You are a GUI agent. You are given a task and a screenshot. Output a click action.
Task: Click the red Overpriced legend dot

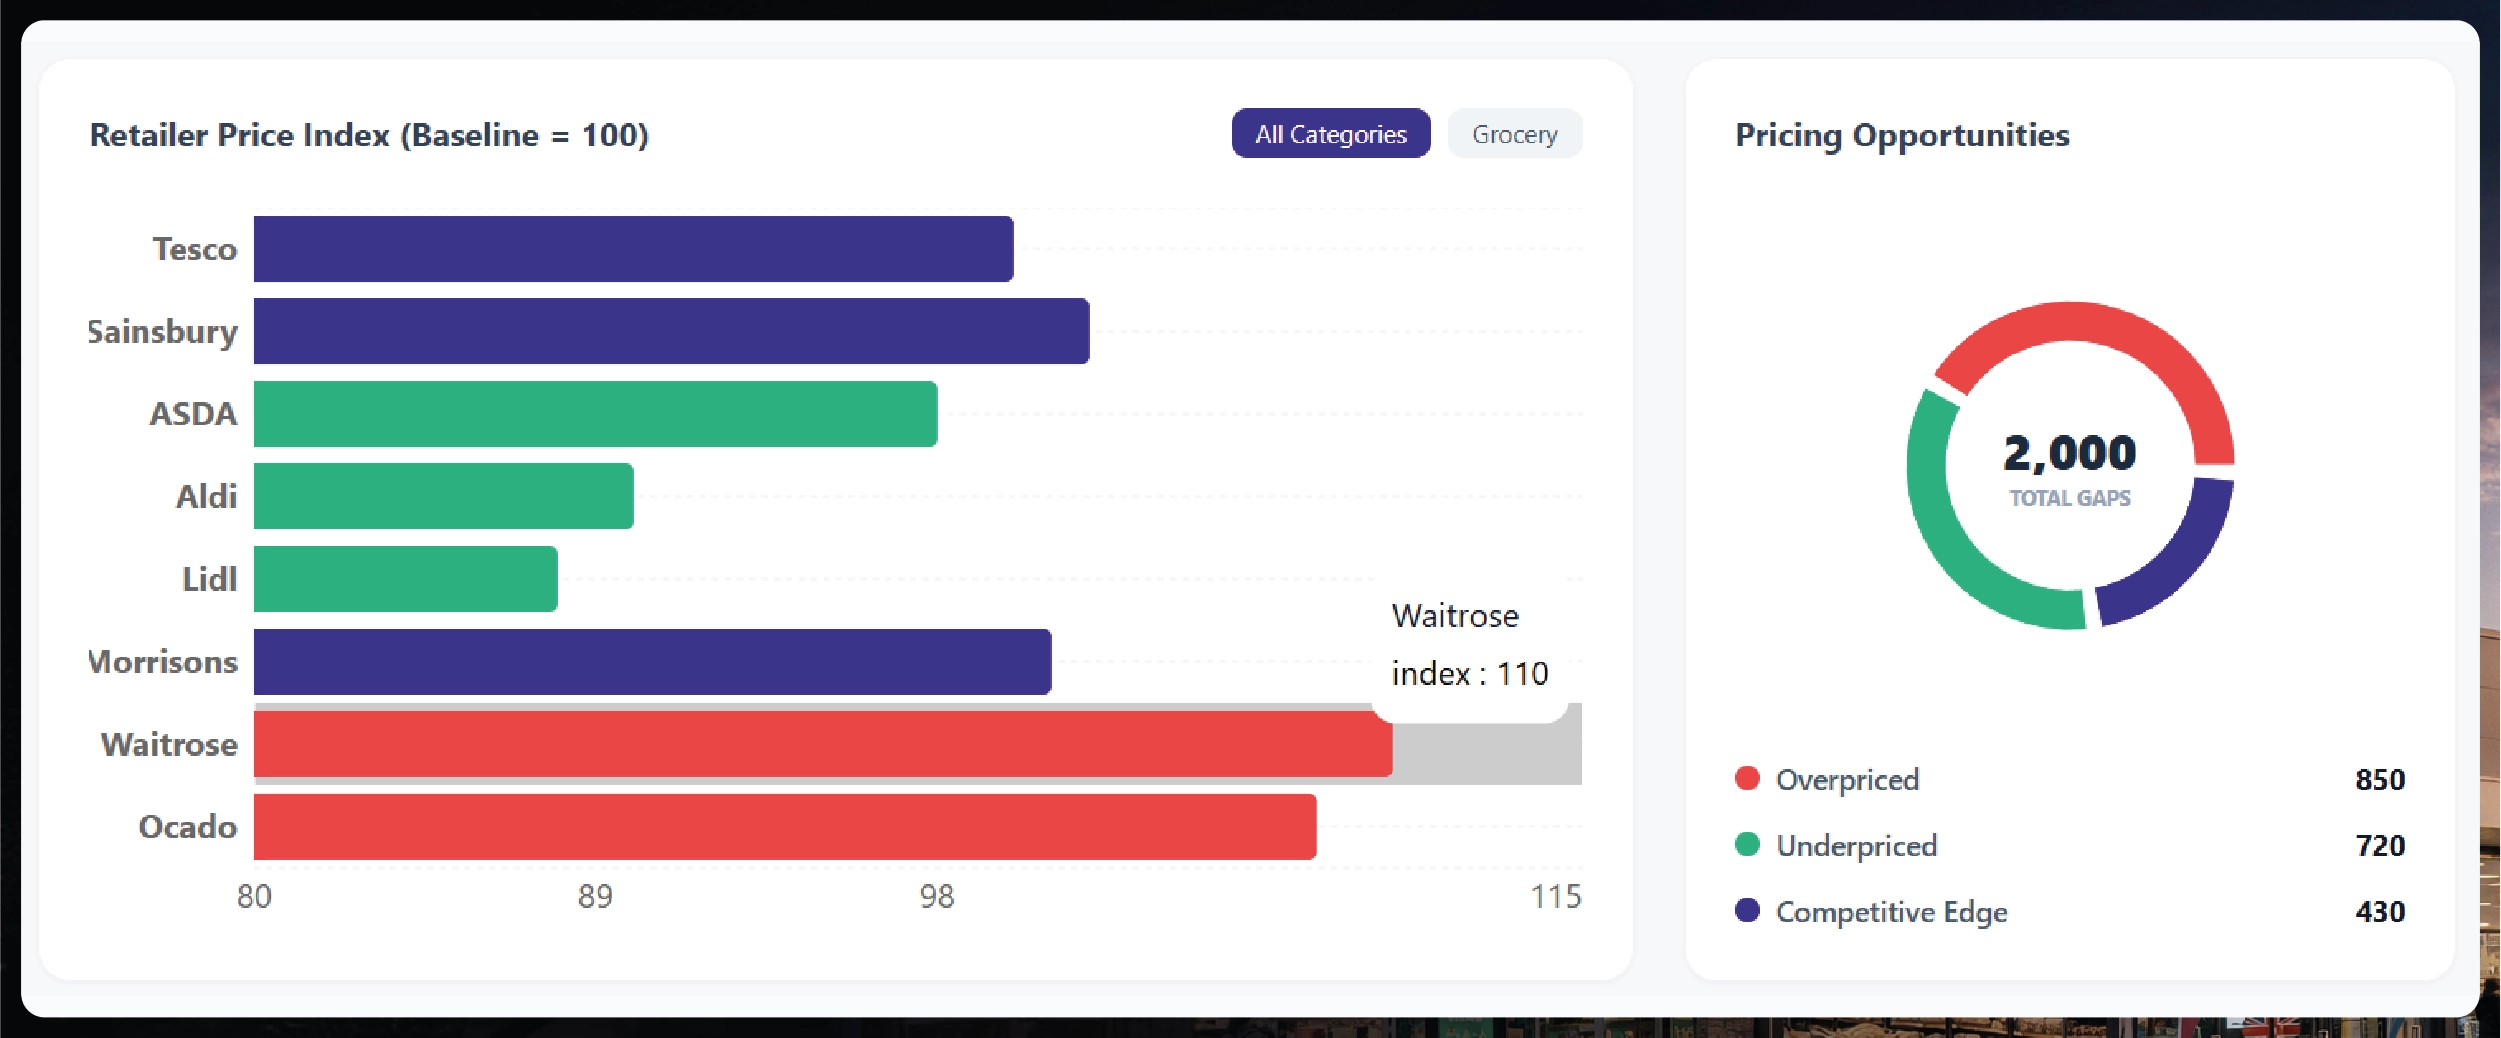(x=1747, y=779)
